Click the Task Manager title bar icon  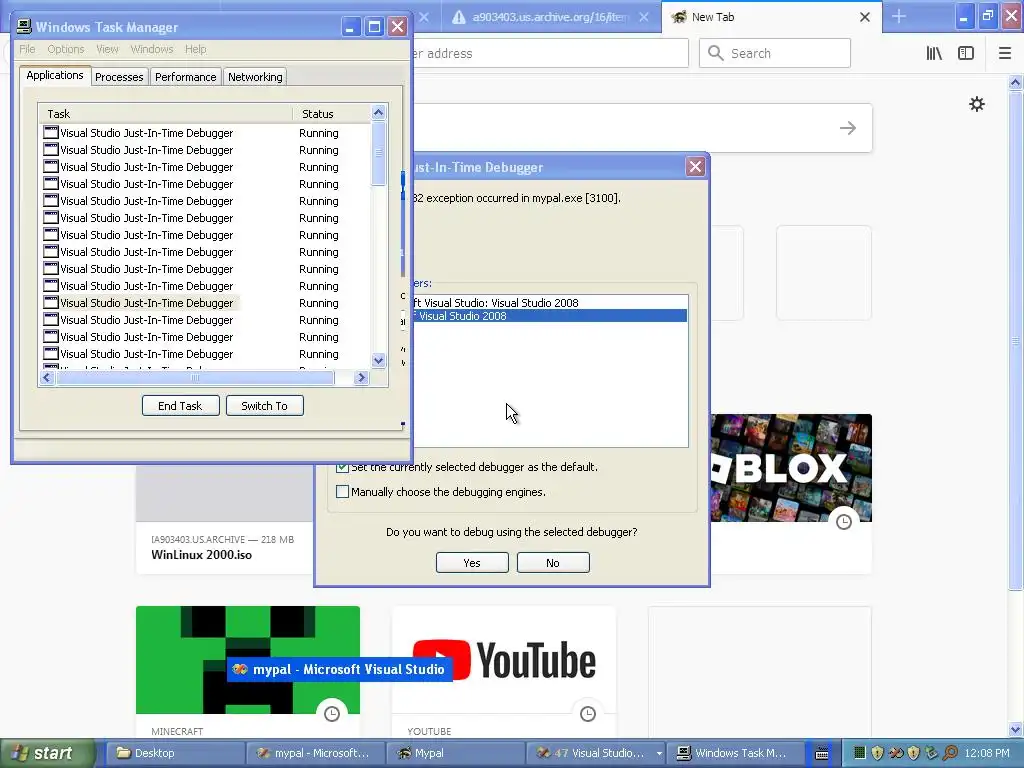[x=24, y=26]
